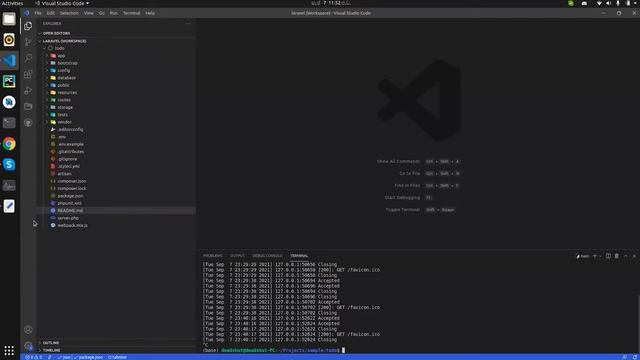Open the Run and Debug view
Viewport: 640px width, 360px height.
tap(28, 90)
